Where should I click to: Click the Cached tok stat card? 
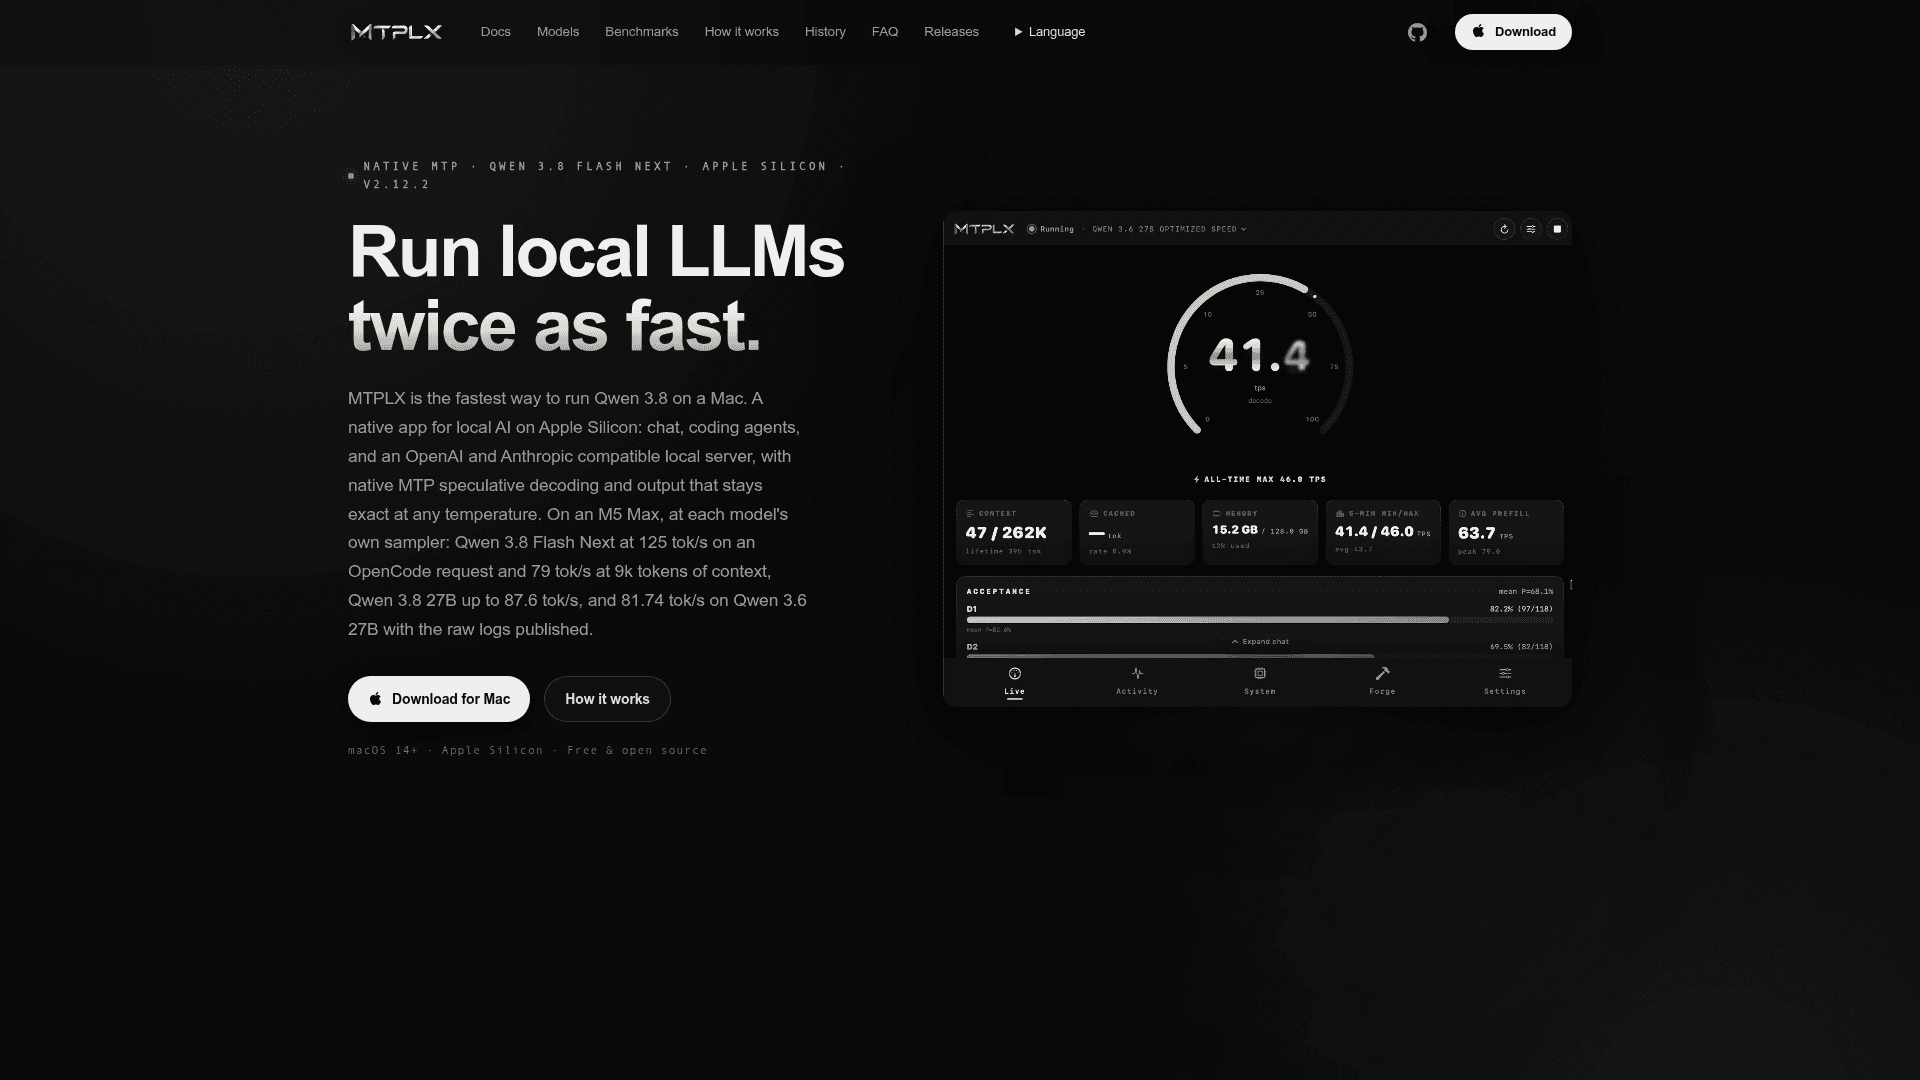tap(1136, 532)
